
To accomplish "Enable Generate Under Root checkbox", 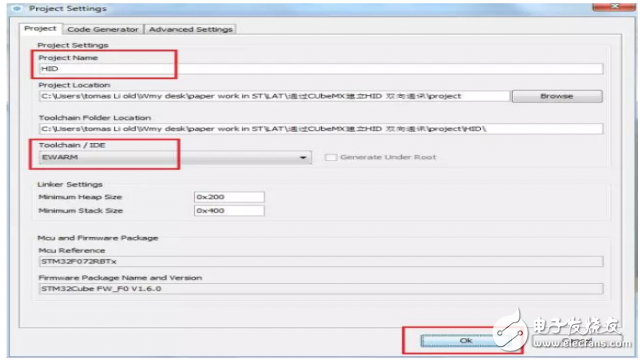I will tap(331, 157).
